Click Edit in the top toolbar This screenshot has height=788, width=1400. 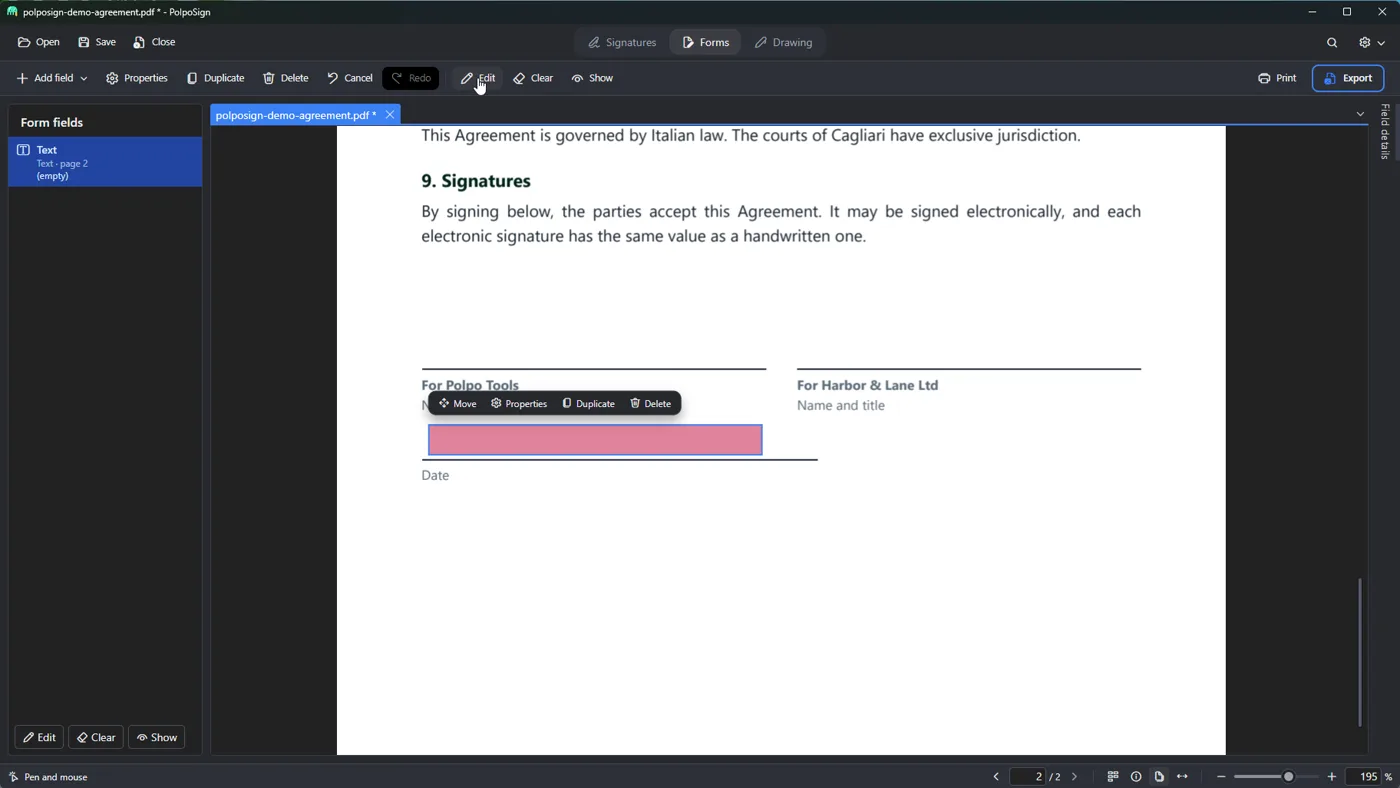[x=478, y=78]
